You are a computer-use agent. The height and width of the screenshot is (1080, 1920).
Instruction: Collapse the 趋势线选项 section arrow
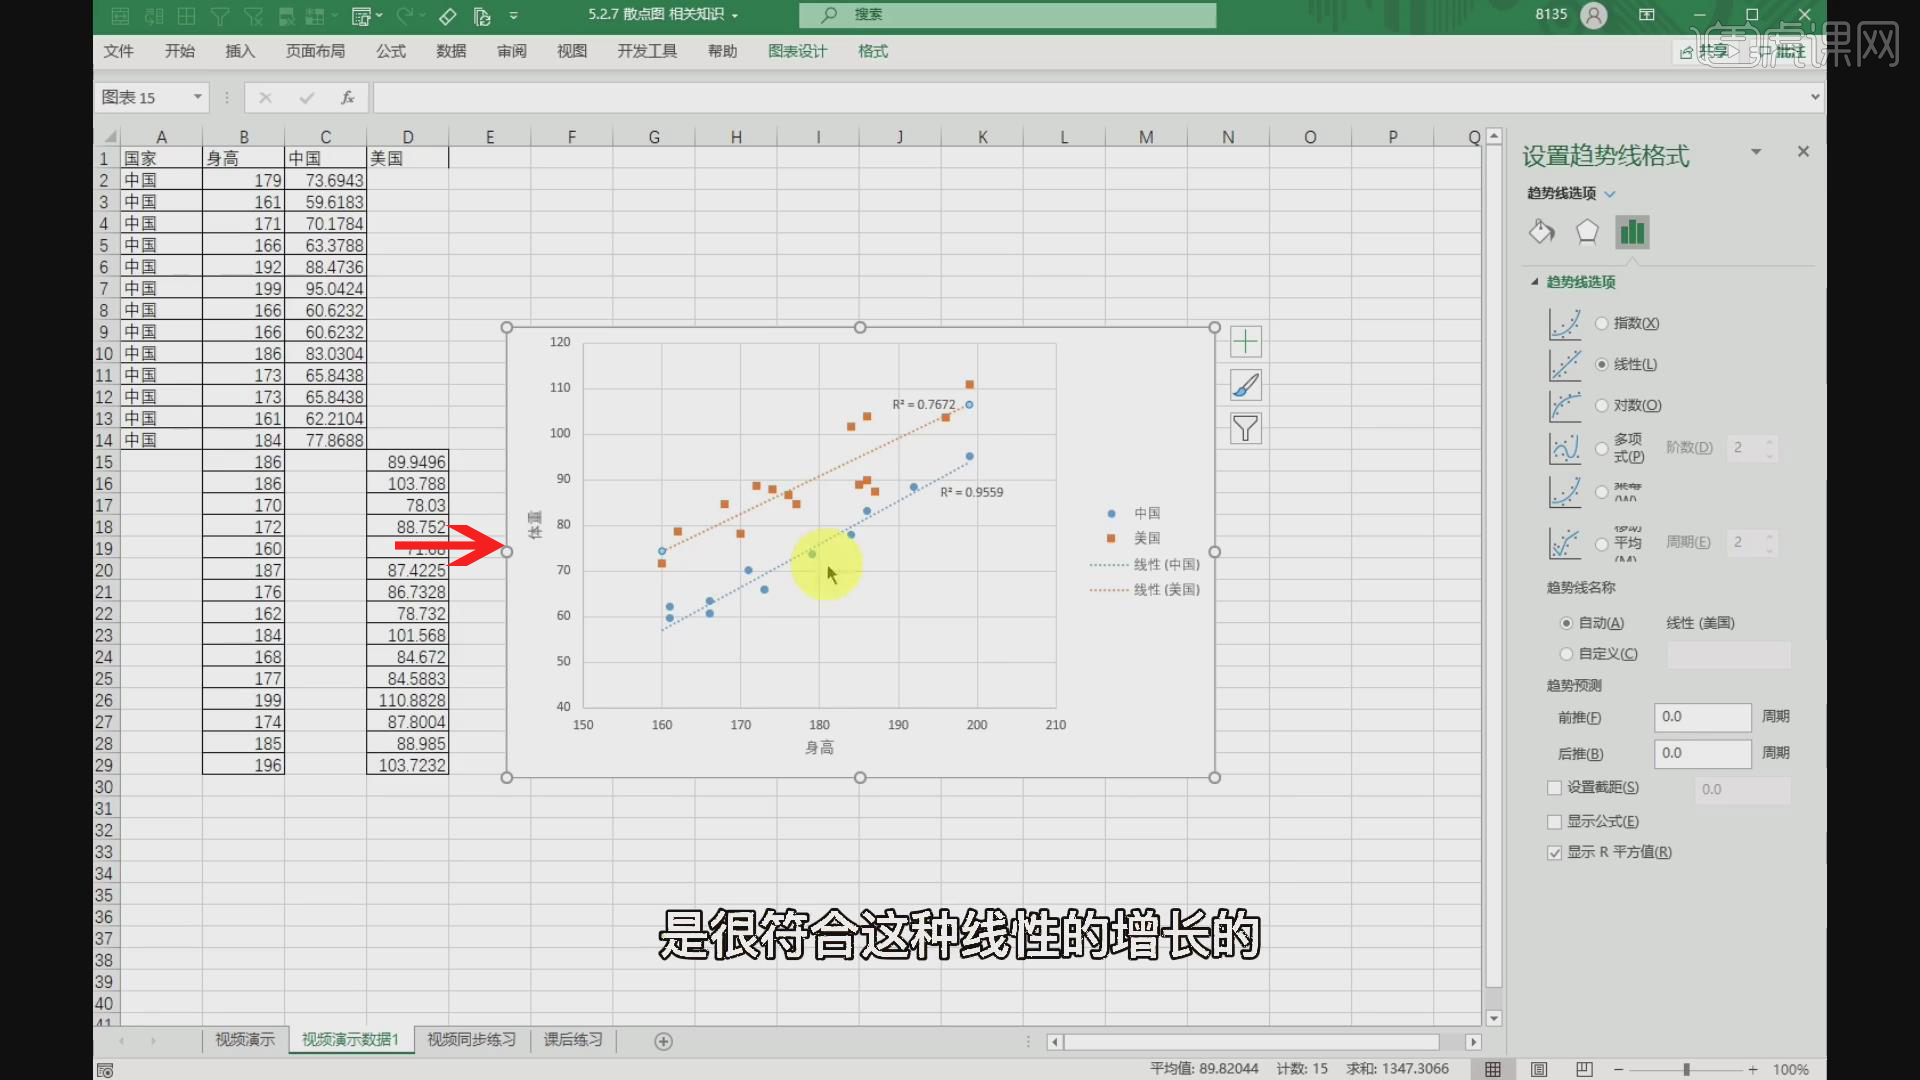1535,282
